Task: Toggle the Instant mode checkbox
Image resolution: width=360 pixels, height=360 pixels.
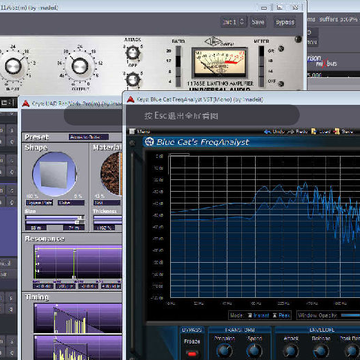Action: (x=250, y=315)
